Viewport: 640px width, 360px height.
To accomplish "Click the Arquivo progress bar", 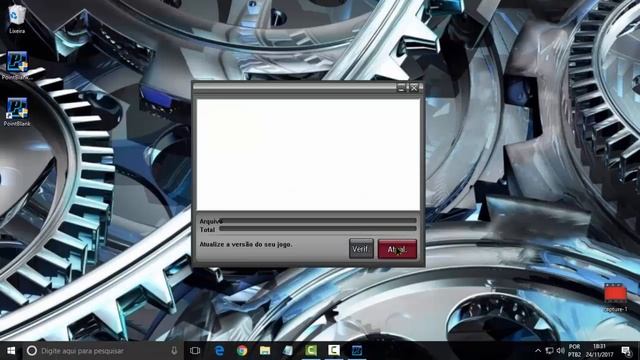I will coord(318,220).
